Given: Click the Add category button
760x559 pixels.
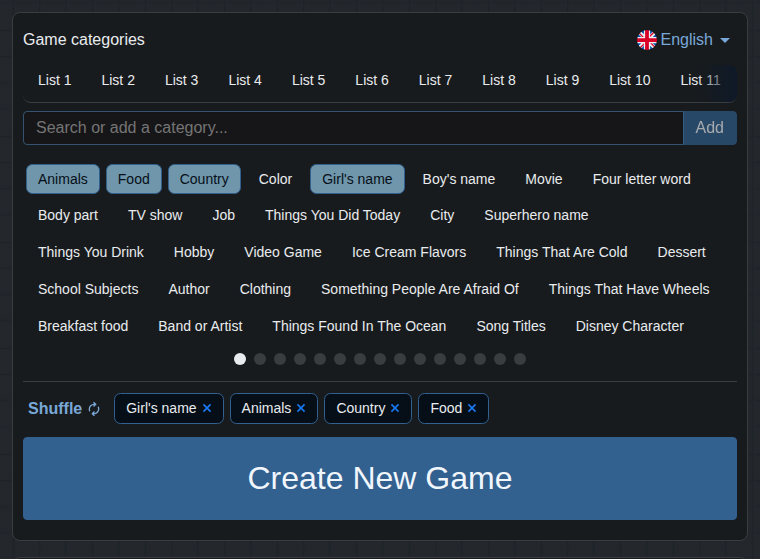Looking at the screenshot, I should click(x=710, y=128).
